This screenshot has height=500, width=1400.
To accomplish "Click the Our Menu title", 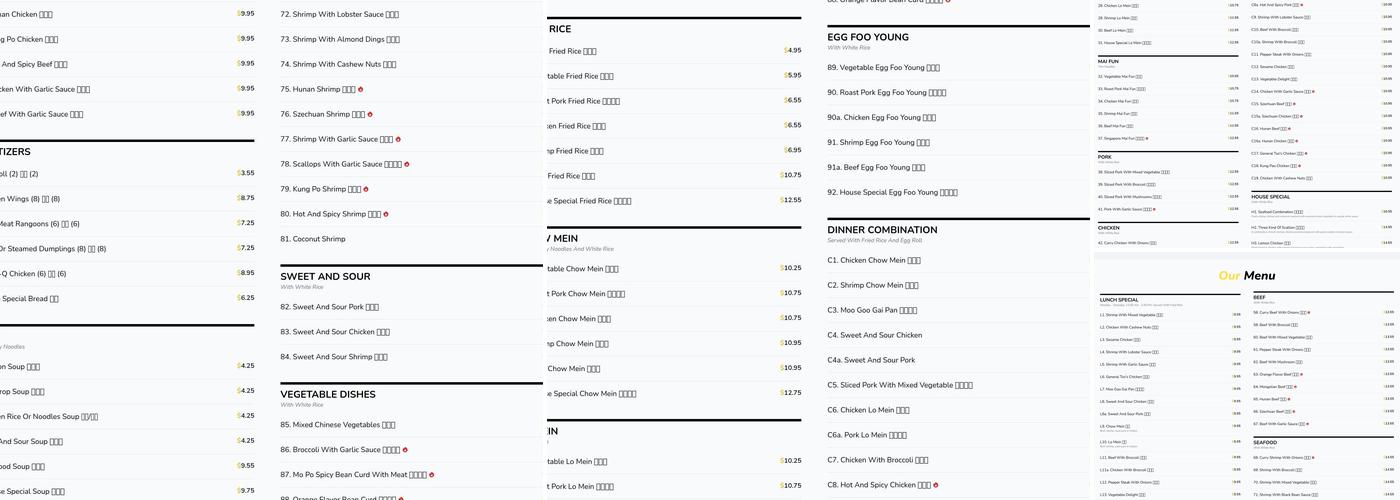I will [1246, 276].
